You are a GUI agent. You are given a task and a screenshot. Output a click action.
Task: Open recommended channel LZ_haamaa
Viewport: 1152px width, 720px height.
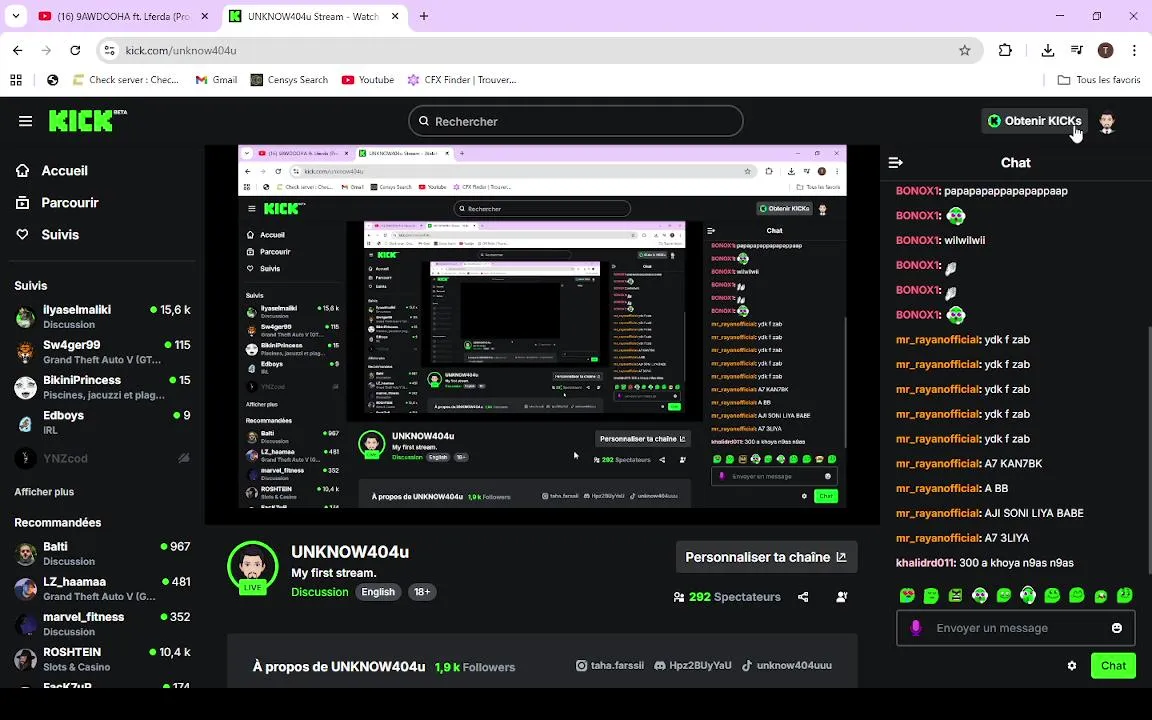click(x=102, y=588)
